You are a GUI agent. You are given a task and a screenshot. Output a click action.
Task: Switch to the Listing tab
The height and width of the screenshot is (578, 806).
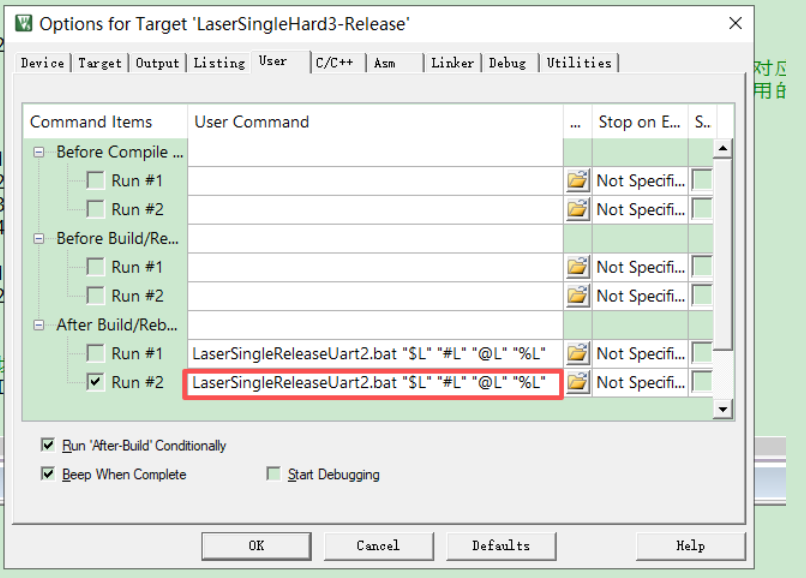click(219, 63)
